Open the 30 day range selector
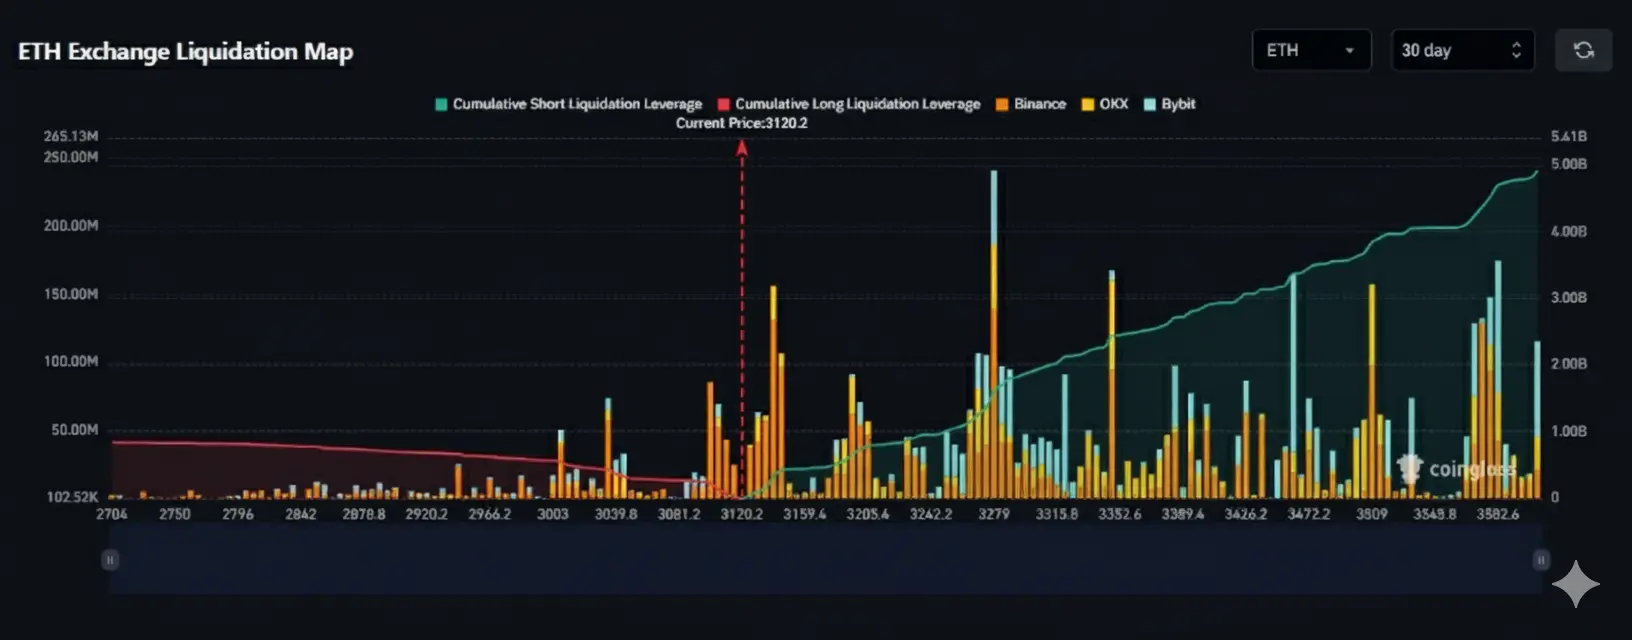 (1462, 50)
